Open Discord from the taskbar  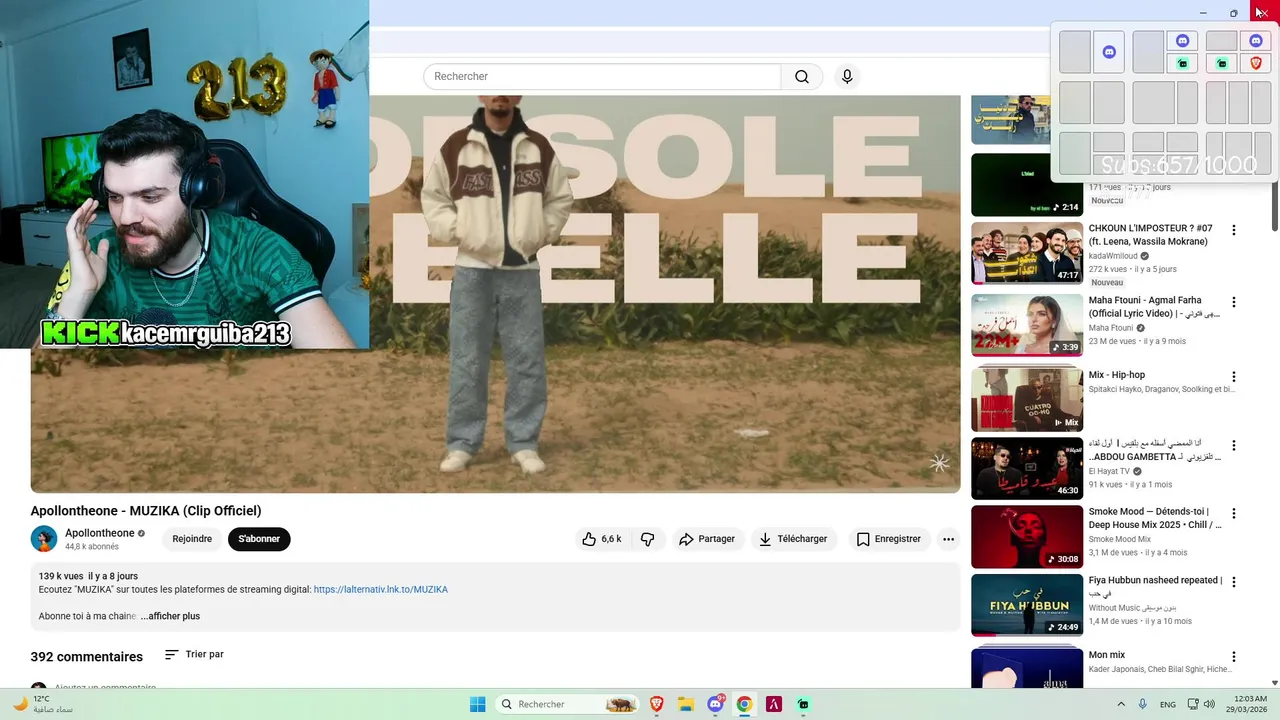point(715,704)
